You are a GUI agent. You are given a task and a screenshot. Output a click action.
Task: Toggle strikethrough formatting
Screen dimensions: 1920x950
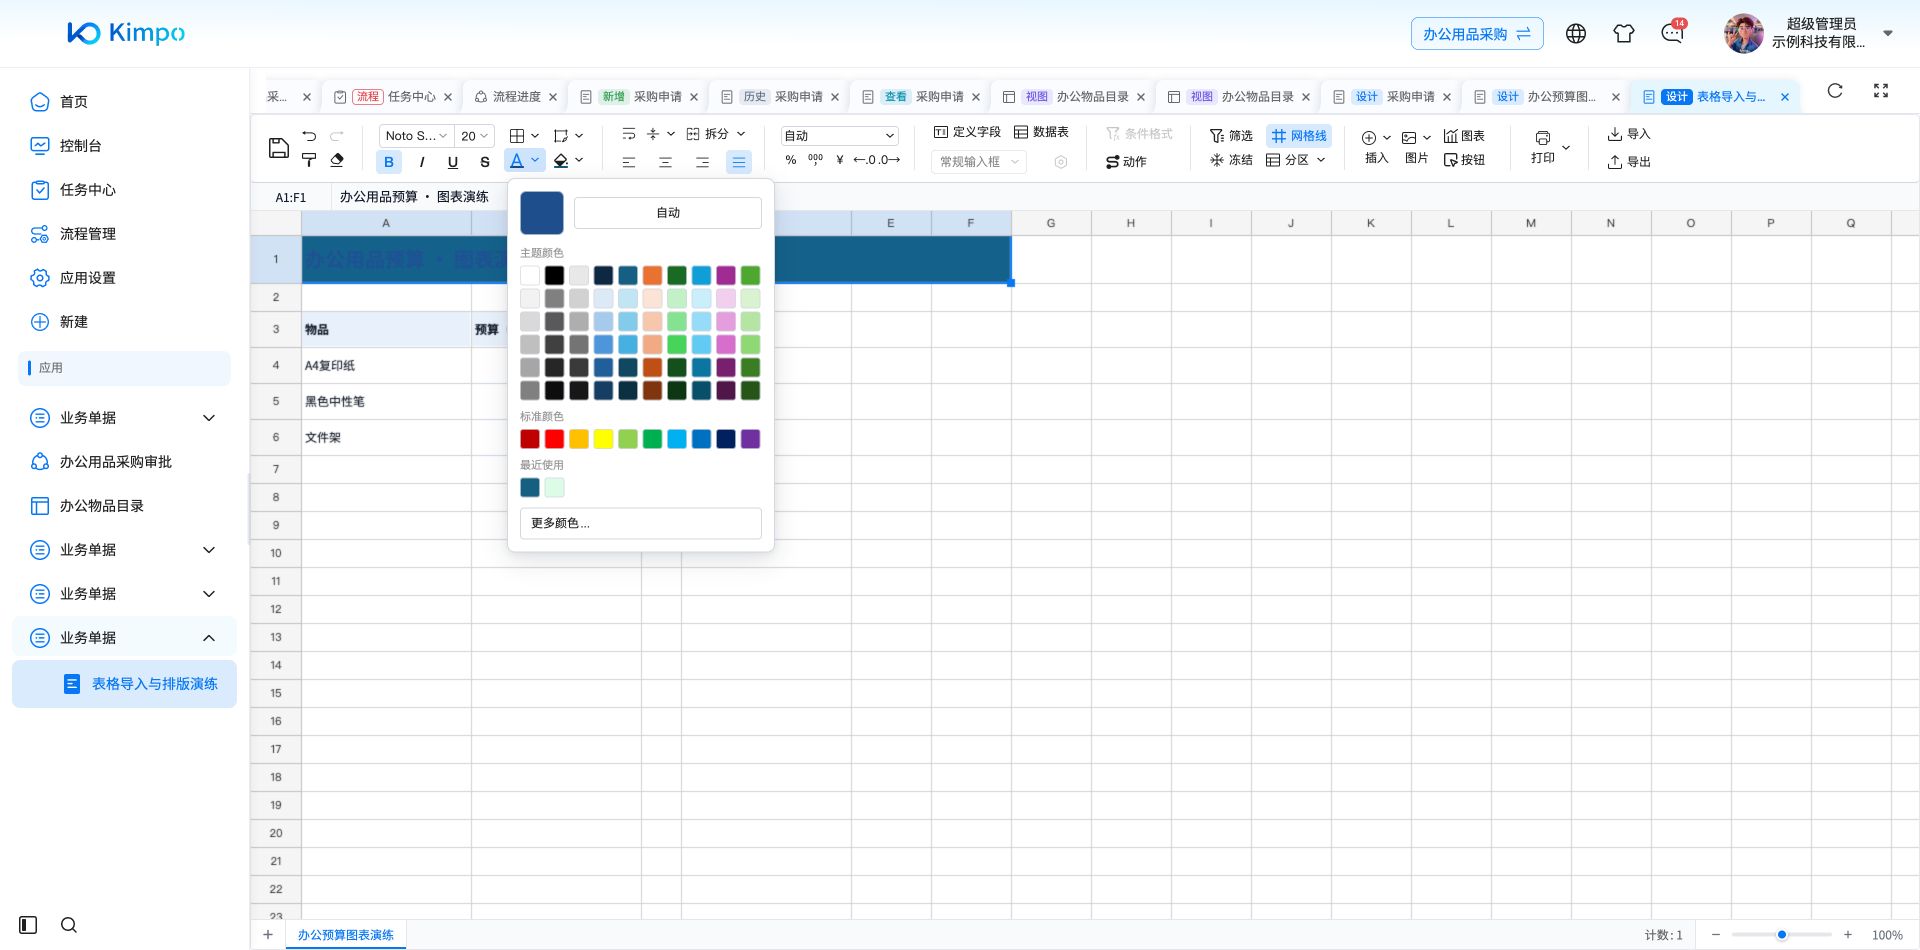[x=485, y=162]
